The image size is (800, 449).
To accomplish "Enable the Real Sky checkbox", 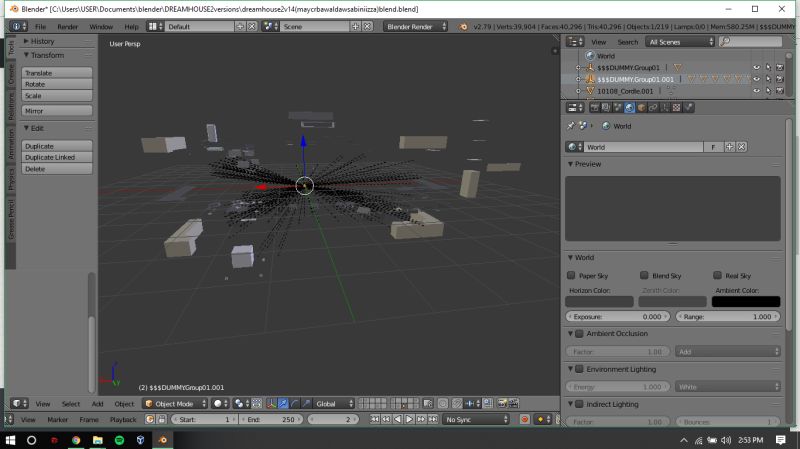I will click(717, 276).
